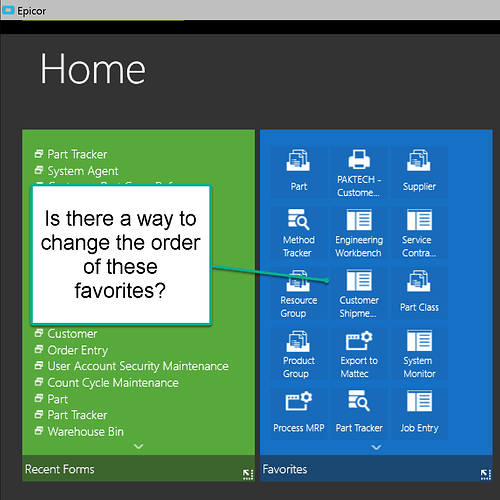This screenshot has width=500, height=500.
Task: Open Count Cycle Maintenance recent form
Action: tap(107, 383)
